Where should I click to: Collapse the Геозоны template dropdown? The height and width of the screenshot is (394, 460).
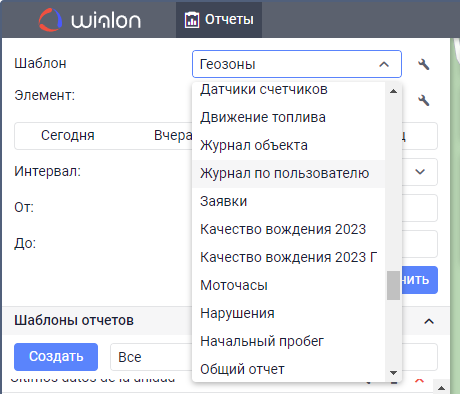[x=384, y=64]
